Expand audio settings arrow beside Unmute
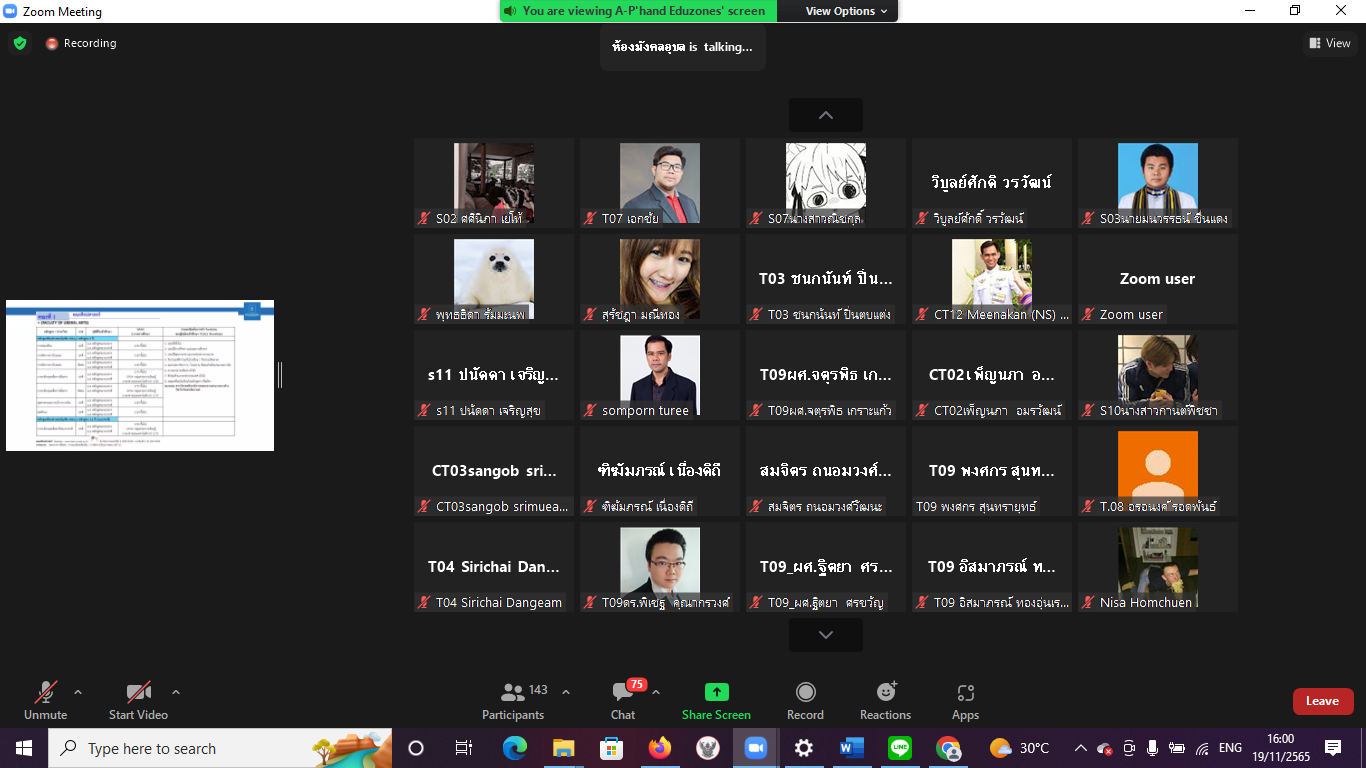1366x768 pixels. (x=78, y=692)
